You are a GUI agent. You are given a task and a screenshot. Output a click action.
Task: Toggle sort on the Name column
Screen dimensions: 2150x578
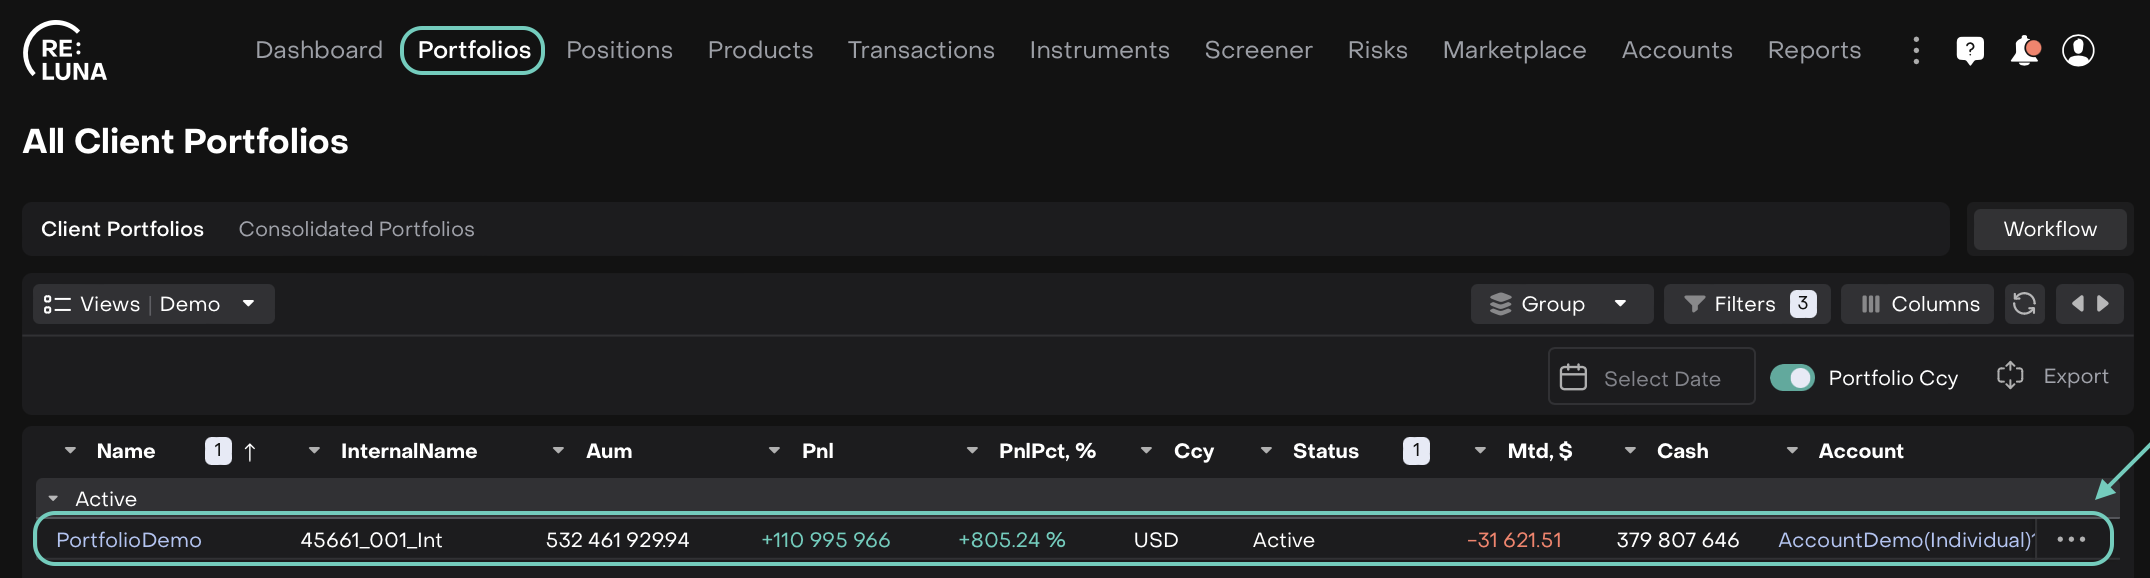point(126,451)
